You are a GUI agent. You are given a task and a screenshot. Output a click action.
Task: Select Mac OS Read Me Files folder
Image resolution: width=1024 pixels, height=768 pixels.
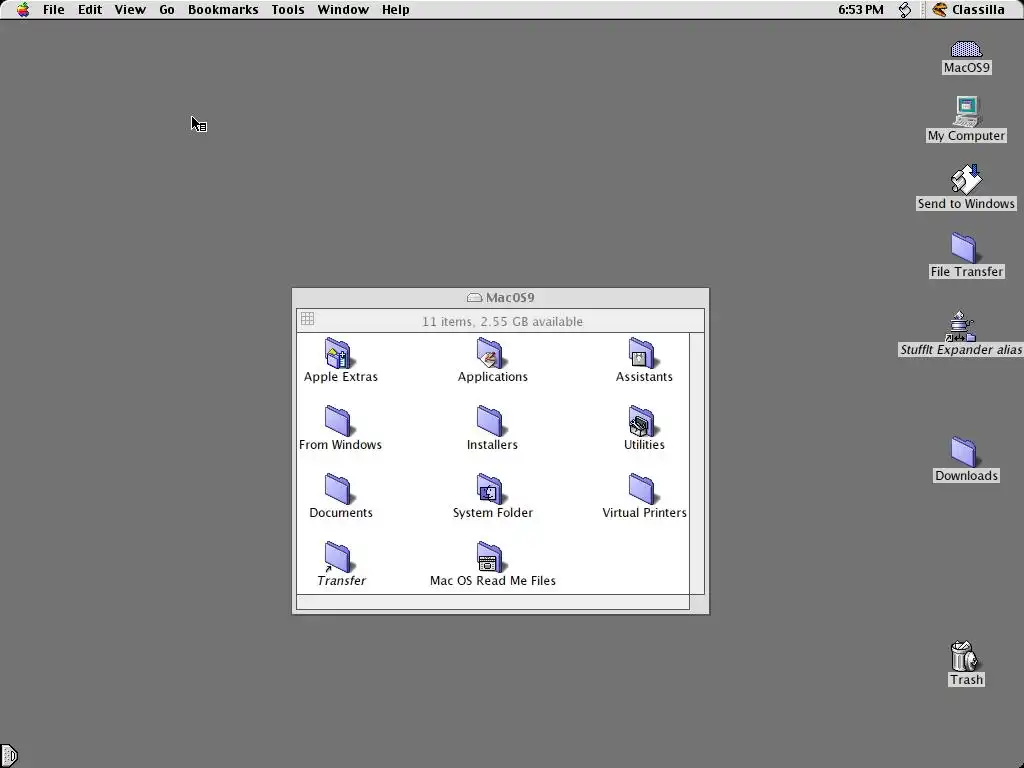[490, 557]
